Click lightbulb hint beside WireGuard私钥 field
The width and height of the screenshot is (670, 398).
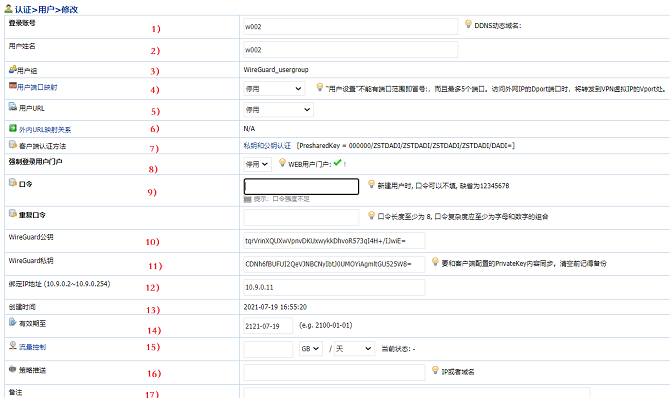[x=435, y=262]
